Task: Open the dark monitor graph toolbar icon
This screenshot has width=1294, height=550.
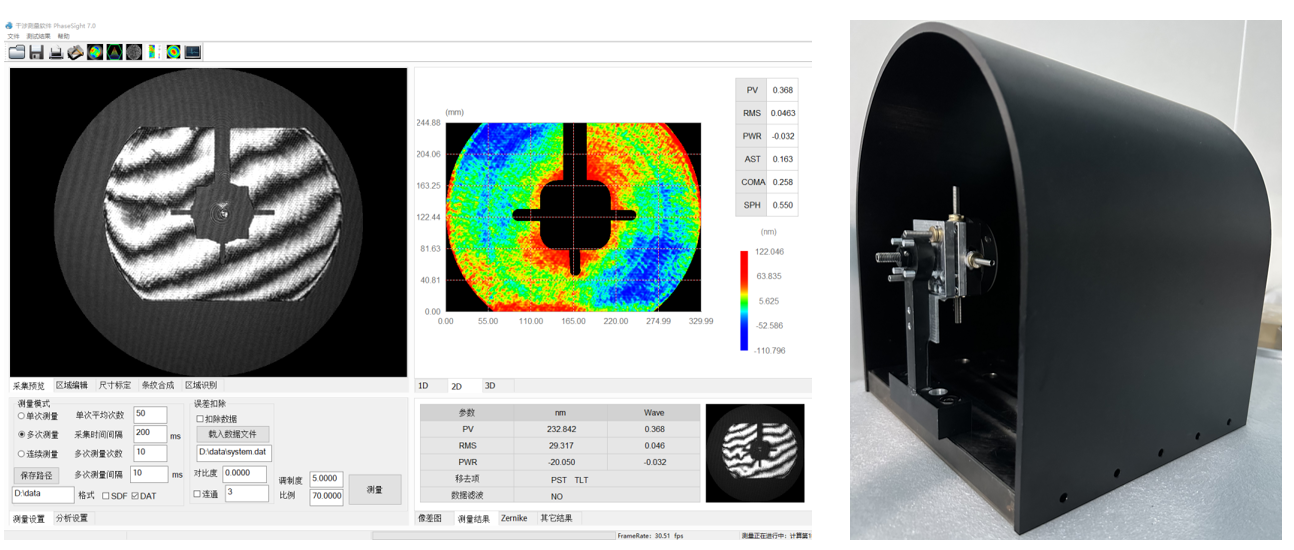Action: coord(193,52)
